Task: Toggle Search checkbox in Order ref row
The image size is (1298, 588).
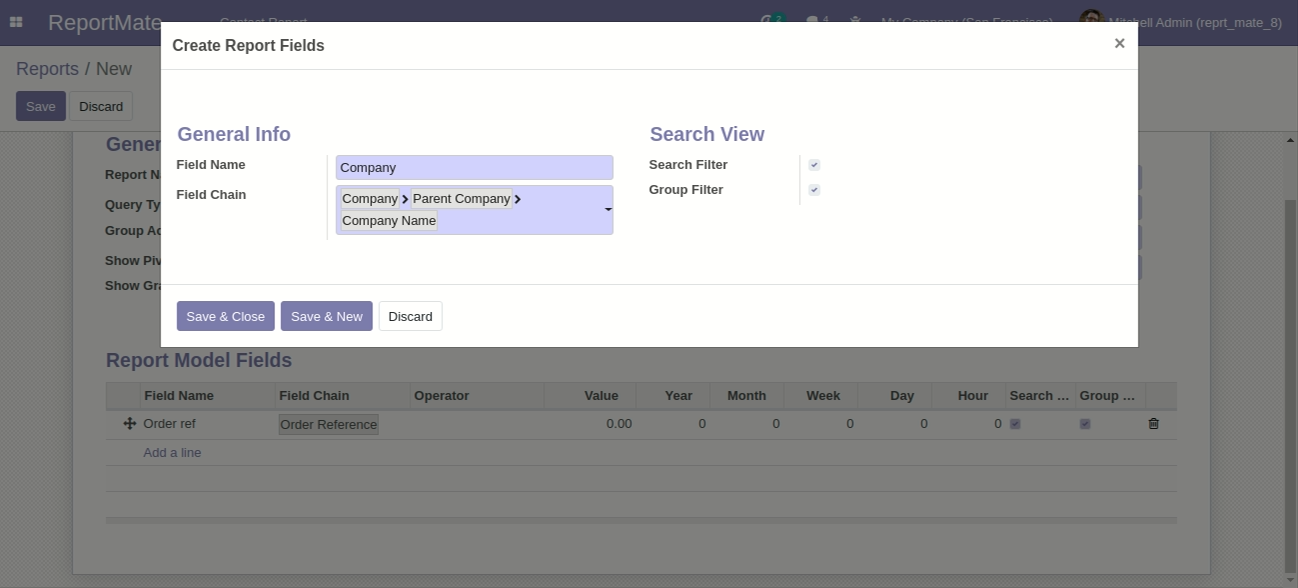Action: (x=1015, y=424)
